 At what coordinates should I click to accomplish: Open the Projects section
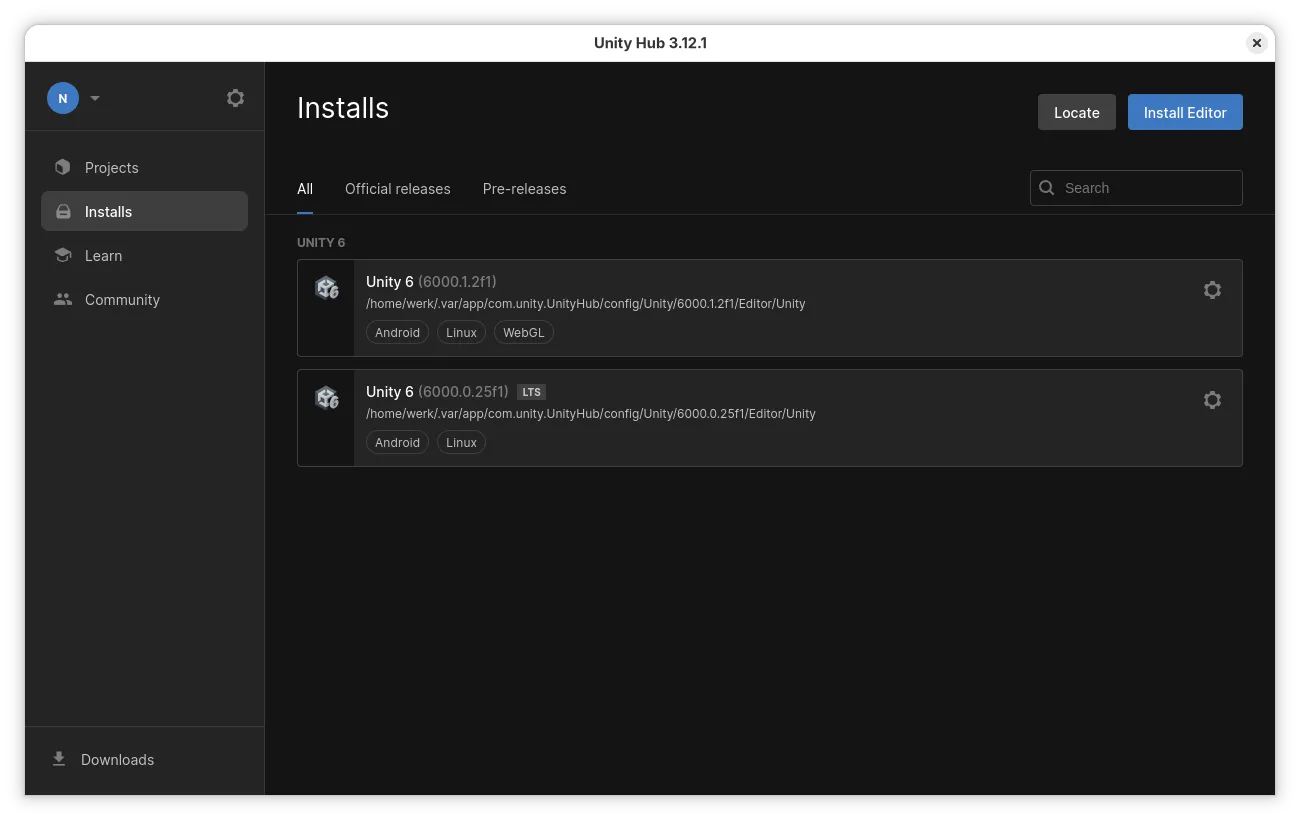pyautogui.click(x=111, y=168)
